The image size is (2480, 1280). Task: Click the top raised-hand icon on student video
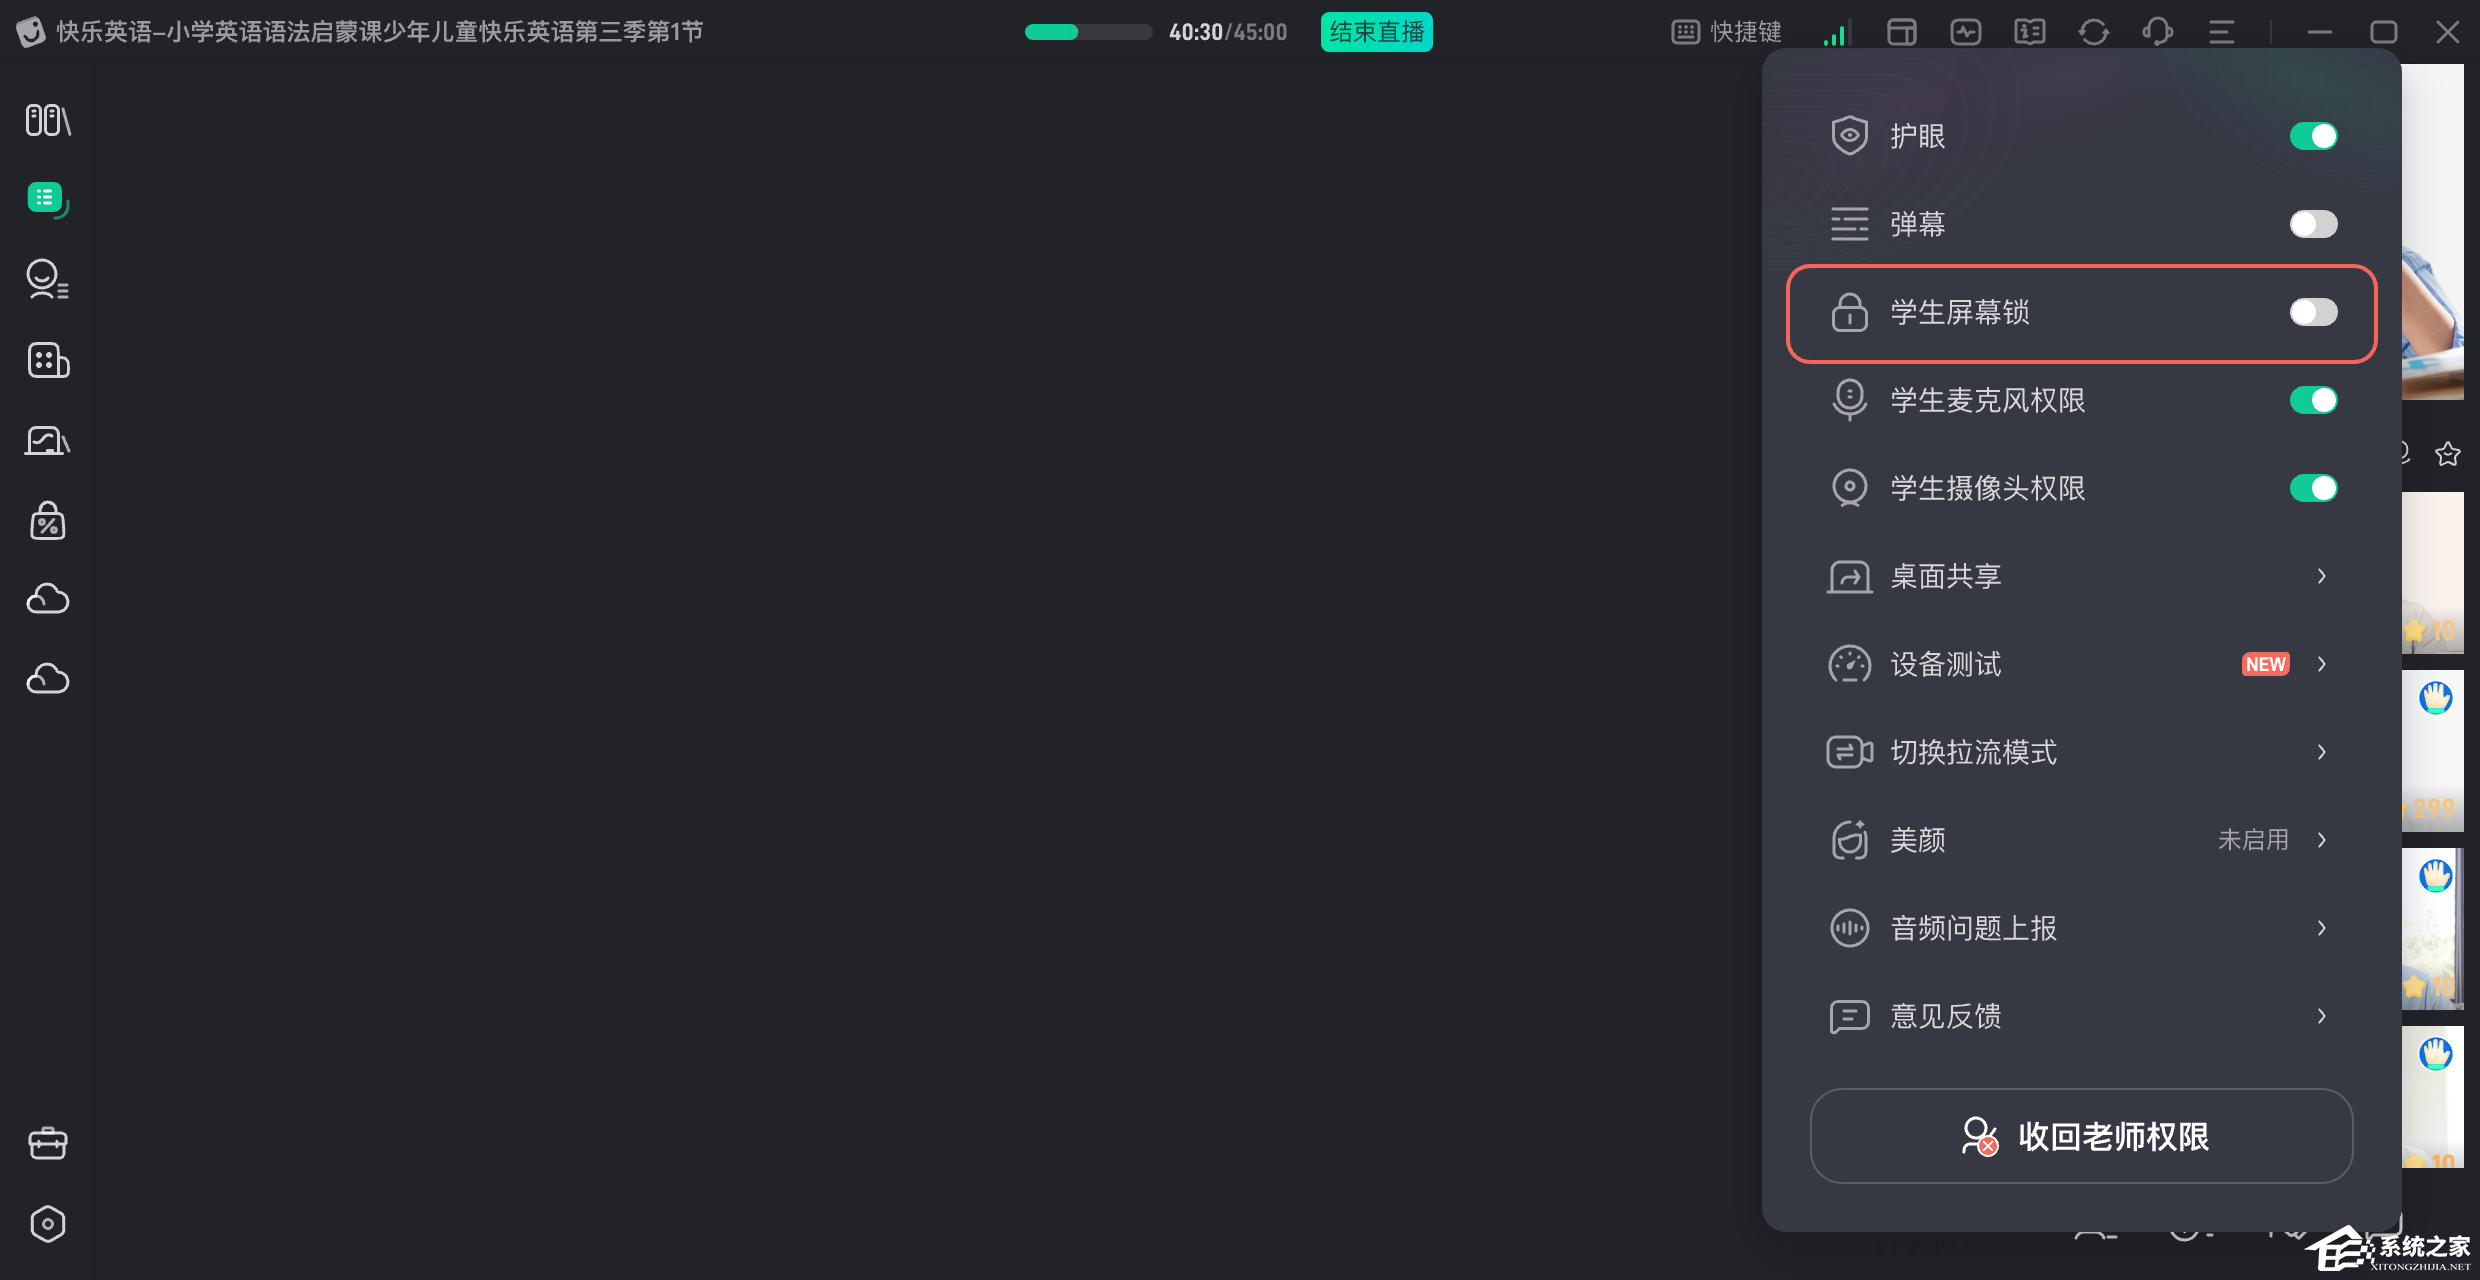(2435, 697)
